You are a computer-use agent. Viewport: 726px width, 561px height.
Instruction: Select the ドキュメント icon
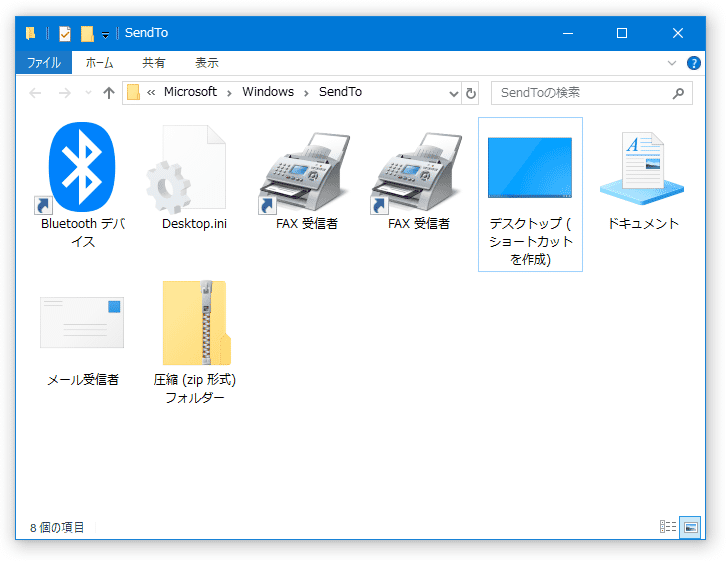tap(642, 168)
